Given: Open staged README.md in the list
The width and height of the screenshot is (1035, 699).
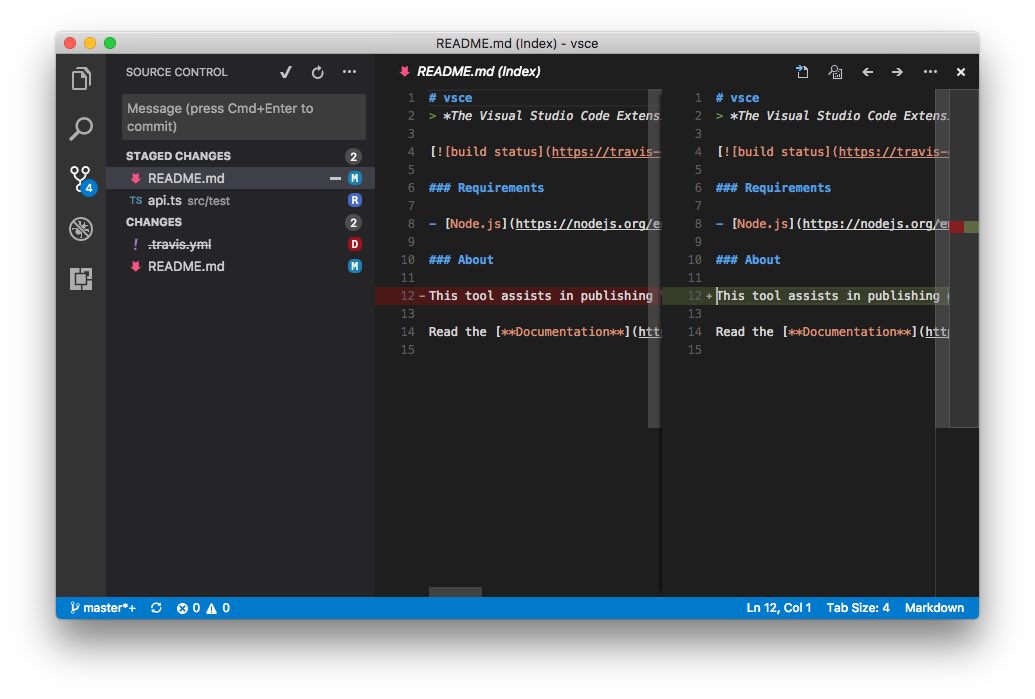Looking at the screenshot, I should click(240, 178).
